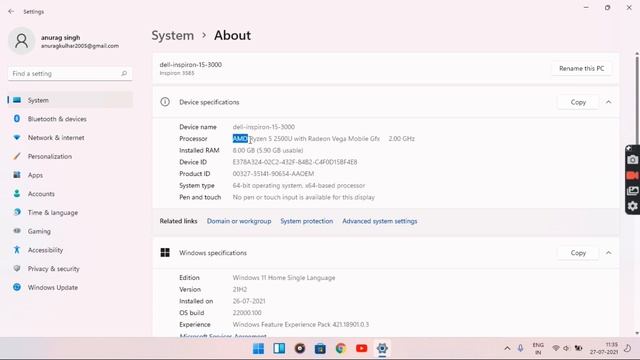
Task: Click the Device specifications info icon
Action: click(x=165, y=102)
